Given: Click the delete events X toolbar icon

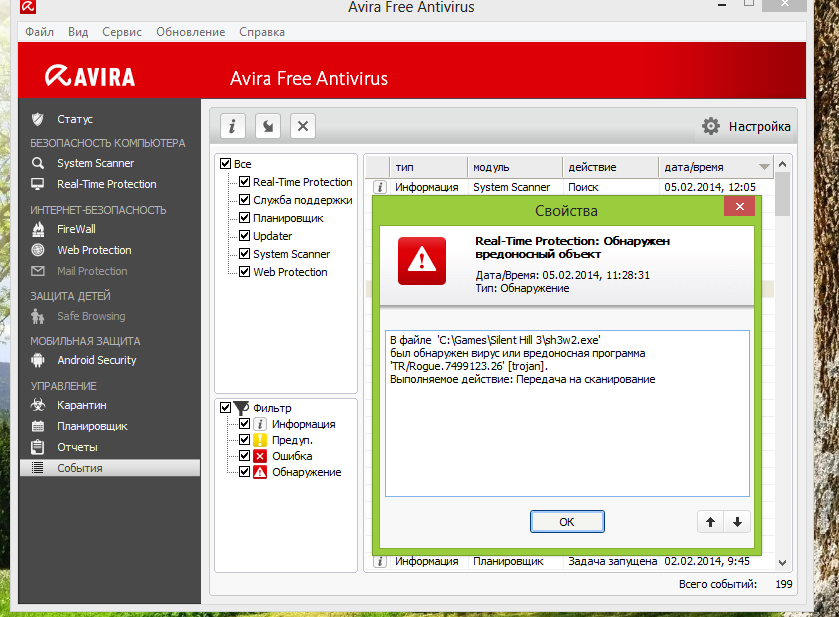Looking at the screenshot, I should (303, 126).
